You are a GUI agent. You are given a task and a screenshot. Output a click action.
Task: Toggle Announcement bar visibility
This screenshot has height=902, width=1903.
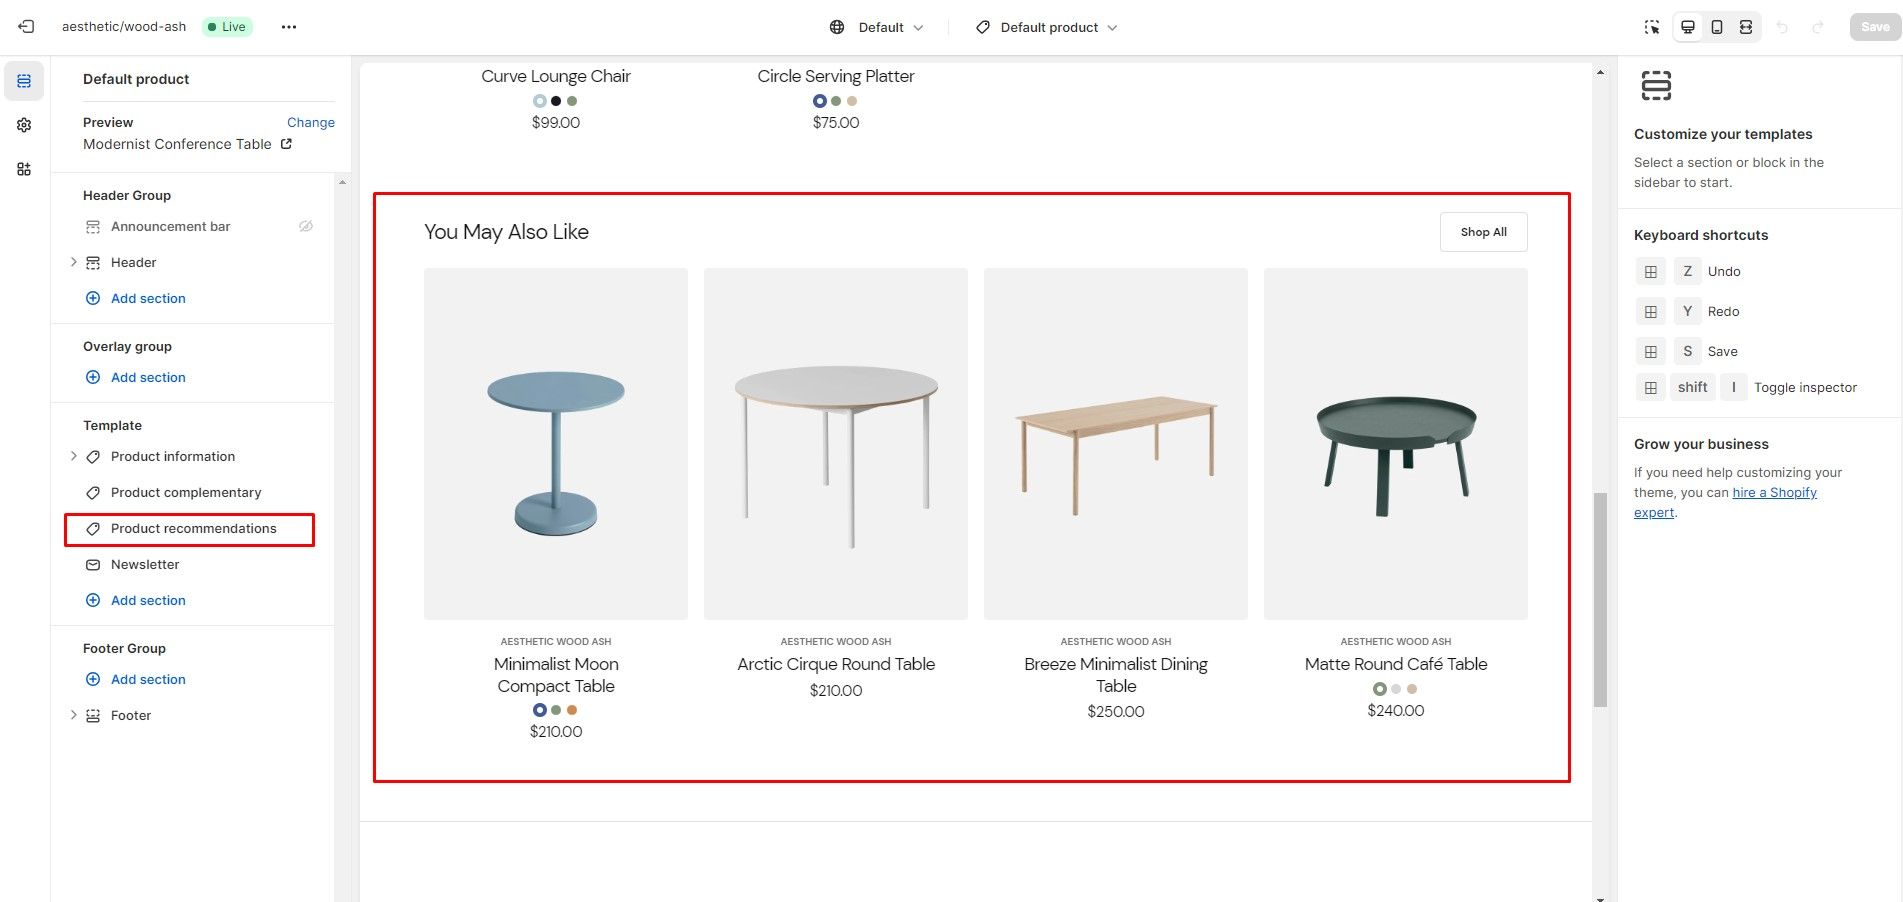(x=306, y=226)
